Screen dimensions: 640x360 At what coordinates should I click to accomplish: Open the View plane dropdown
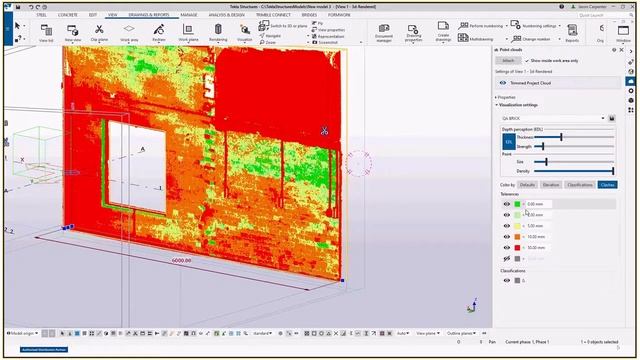coord(428,333)
